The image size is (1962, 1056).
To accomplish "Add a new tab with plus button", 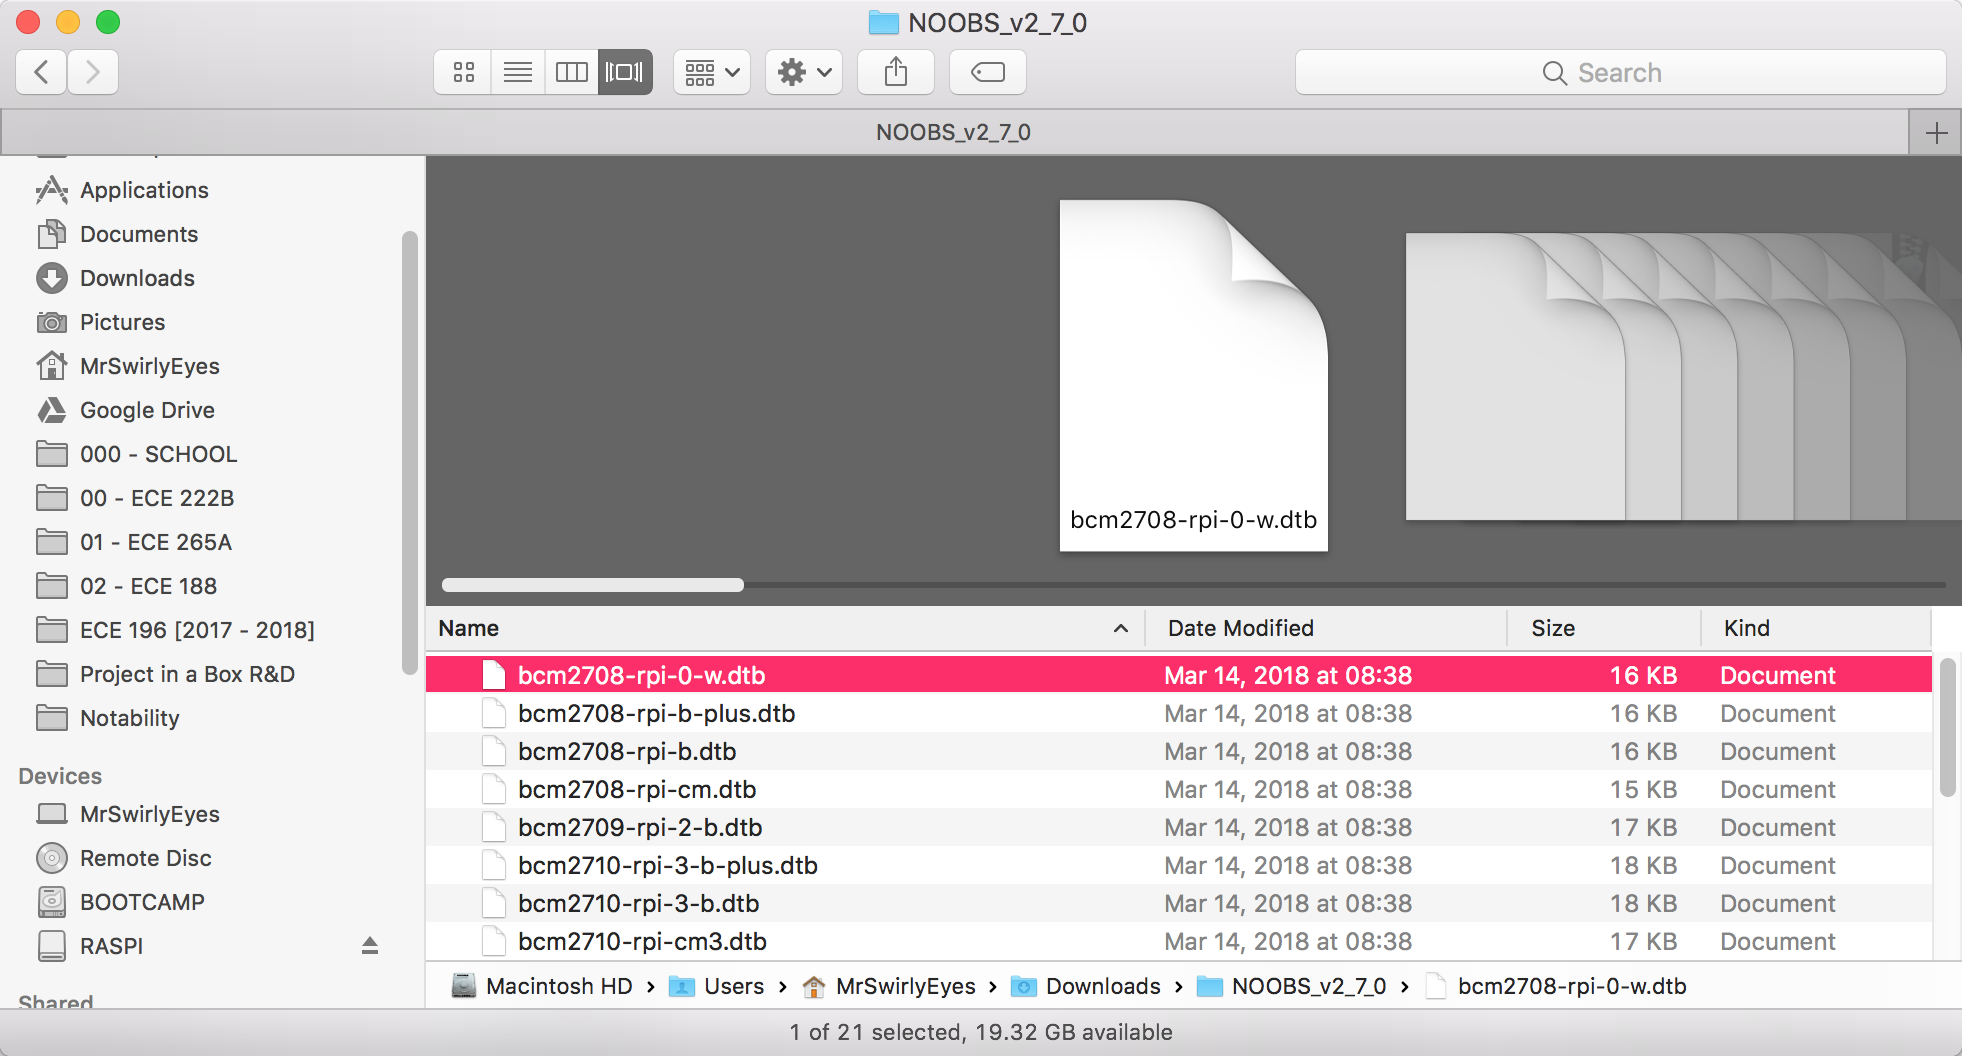I will coord(1936,132).
